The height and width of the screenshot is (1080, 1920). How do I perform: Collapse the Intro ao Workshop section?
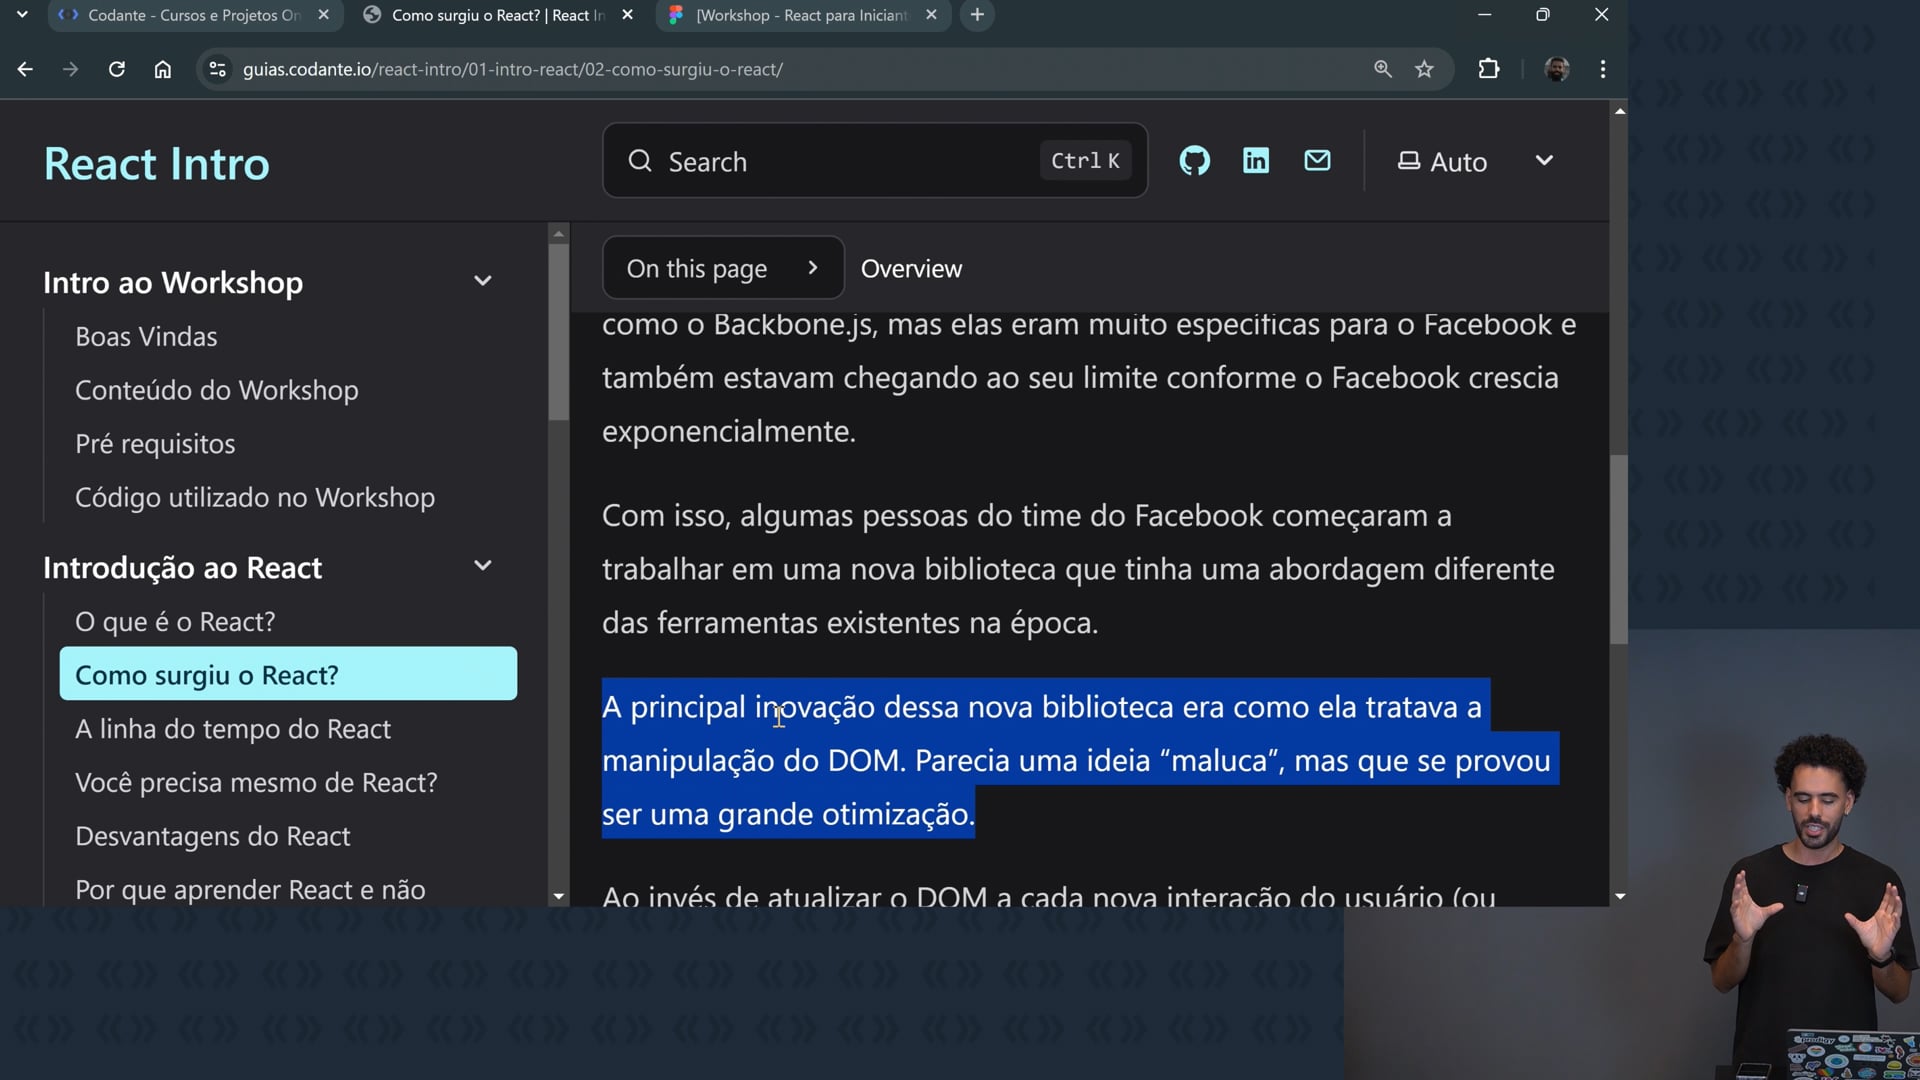click(482, 282)
